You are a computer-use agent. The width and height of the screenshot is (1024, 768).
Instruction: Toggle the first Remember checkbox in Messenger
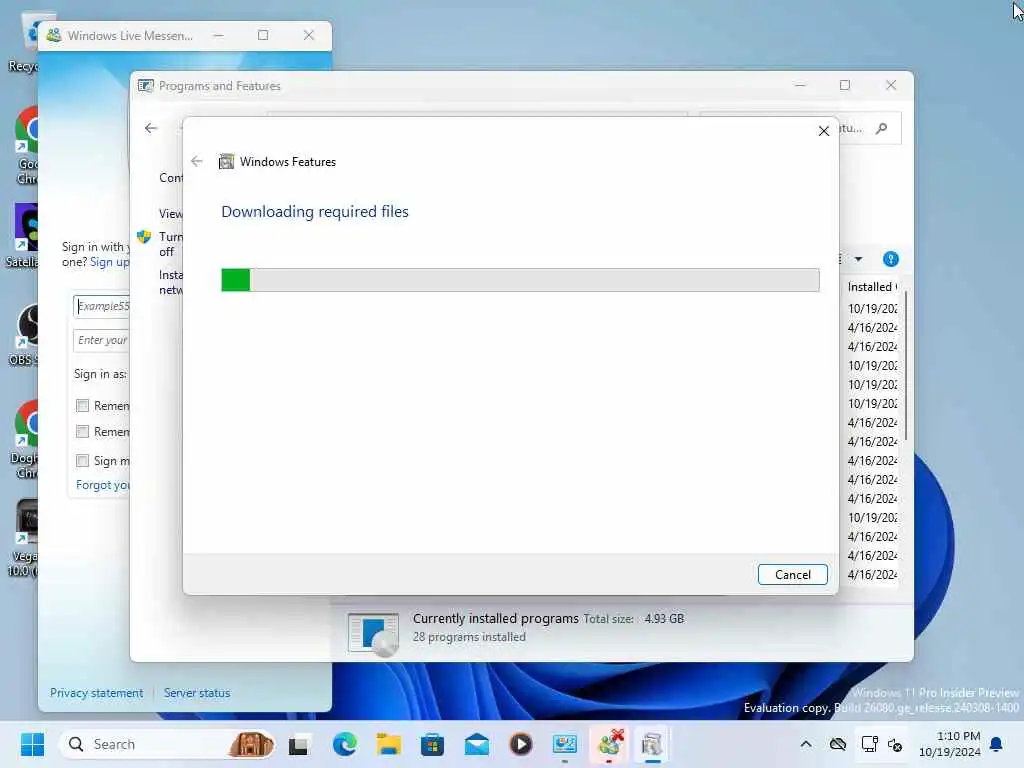click(82, 406)
